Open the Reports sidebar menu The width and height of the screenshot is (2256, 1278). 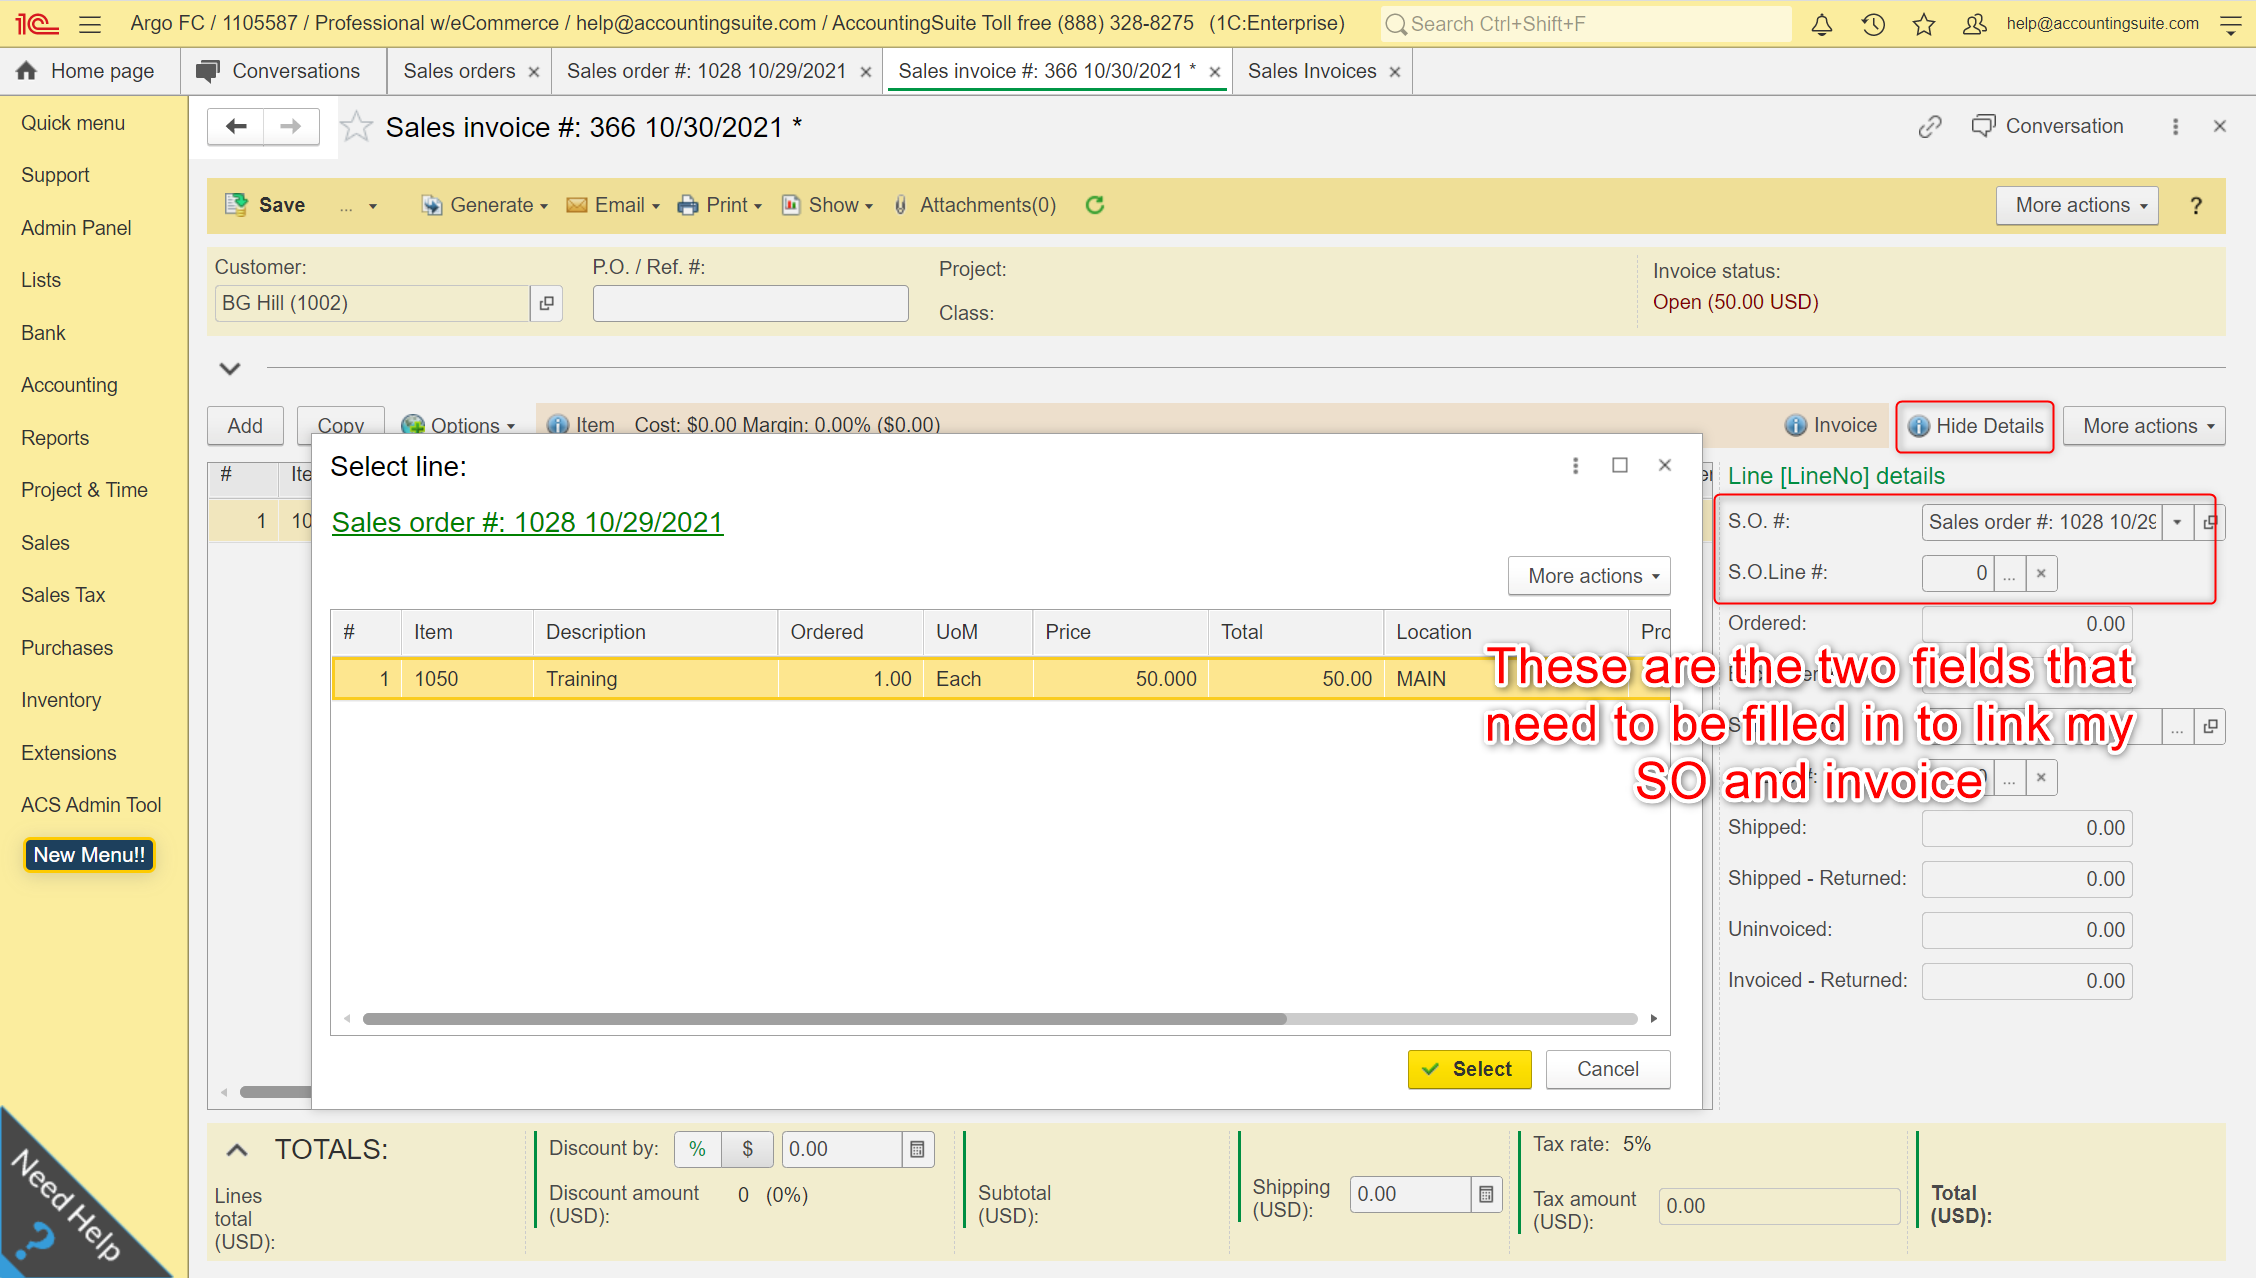point(55,438)
